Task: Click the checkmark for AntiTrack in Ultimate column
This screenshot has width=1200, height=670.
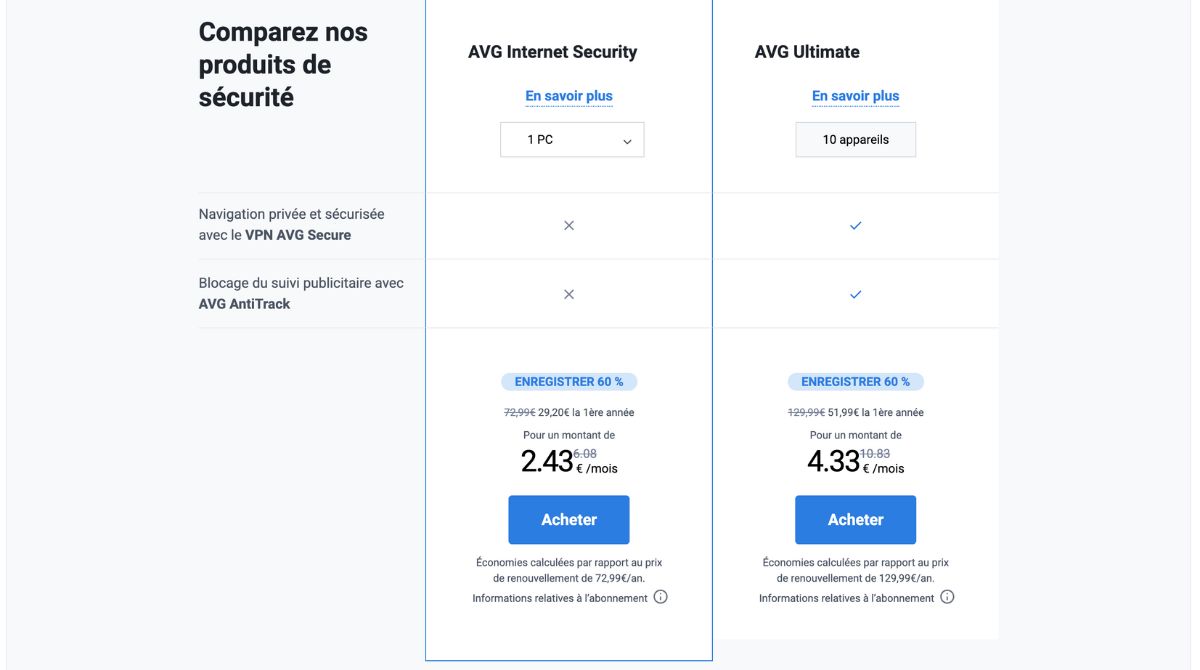Action: click(x=855, y=294)
